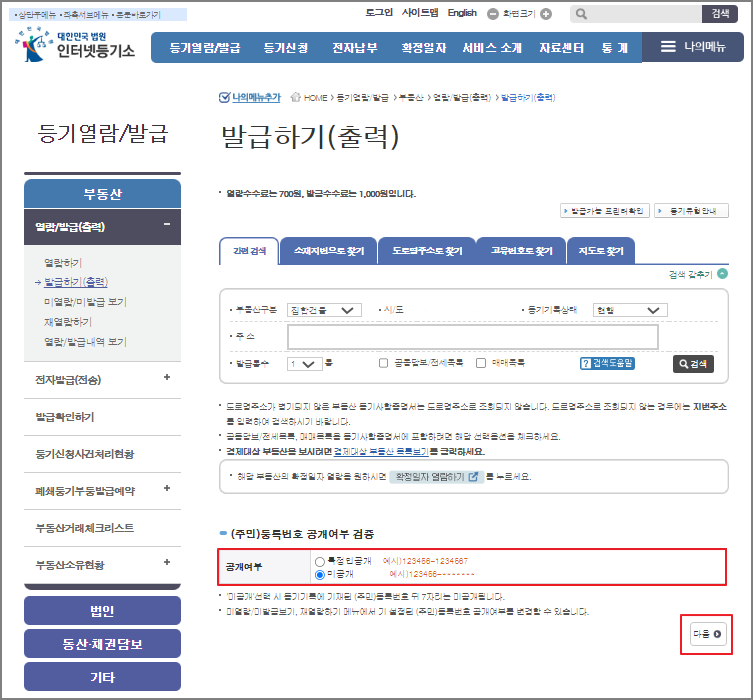Screen dimensions: 753x700
Task: Switch language via English link
Action: point(462,13)
